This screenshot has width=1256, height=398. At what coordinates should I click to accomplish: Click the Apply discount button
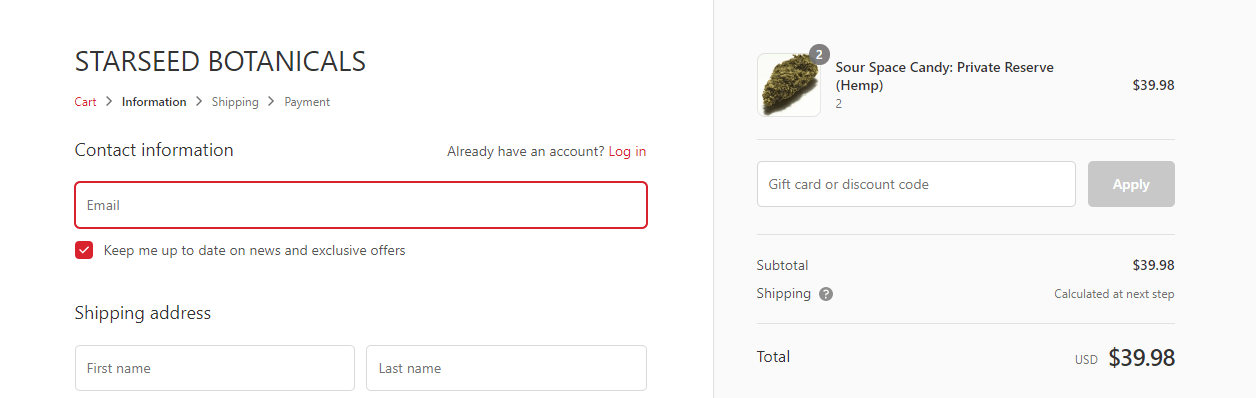point(1131,184)
